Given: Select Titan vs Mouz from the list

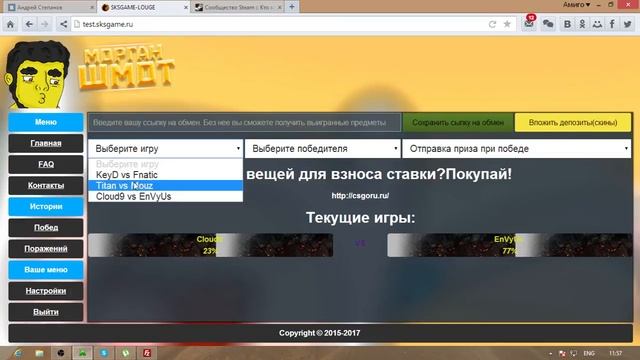Looking at the screenshot, I should [x=165, y=186].
